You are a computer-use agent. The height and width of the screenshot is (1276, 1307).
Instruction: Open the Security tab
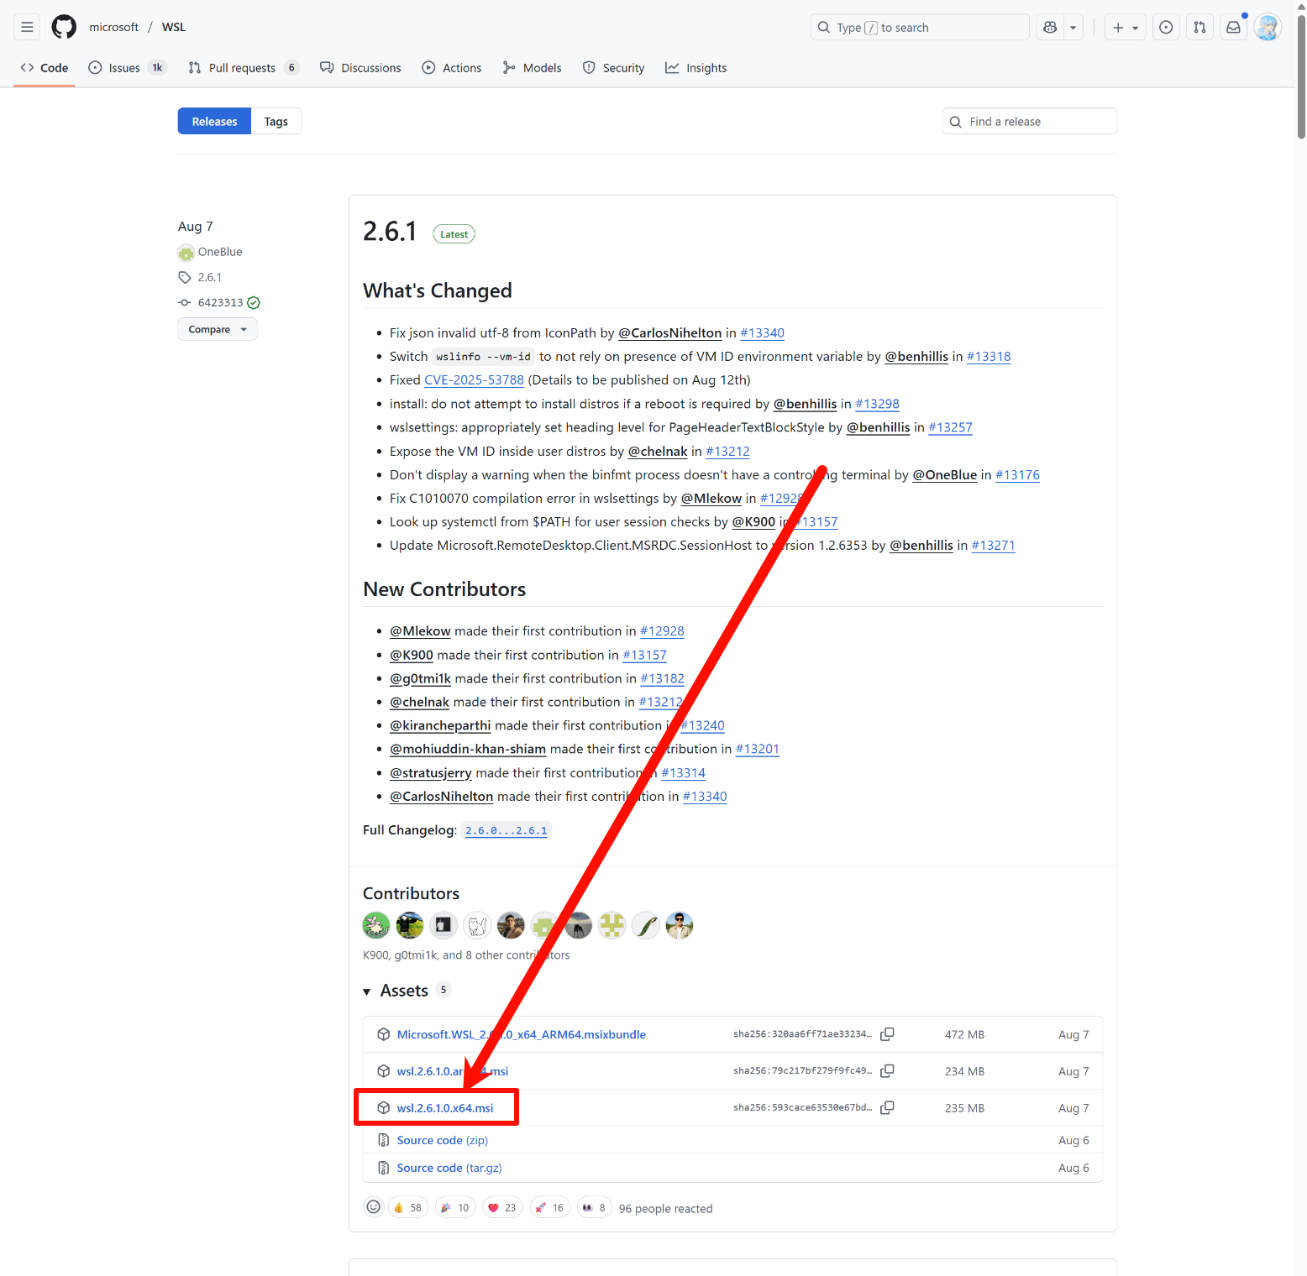pyautogui.click(x=614, y=68)
